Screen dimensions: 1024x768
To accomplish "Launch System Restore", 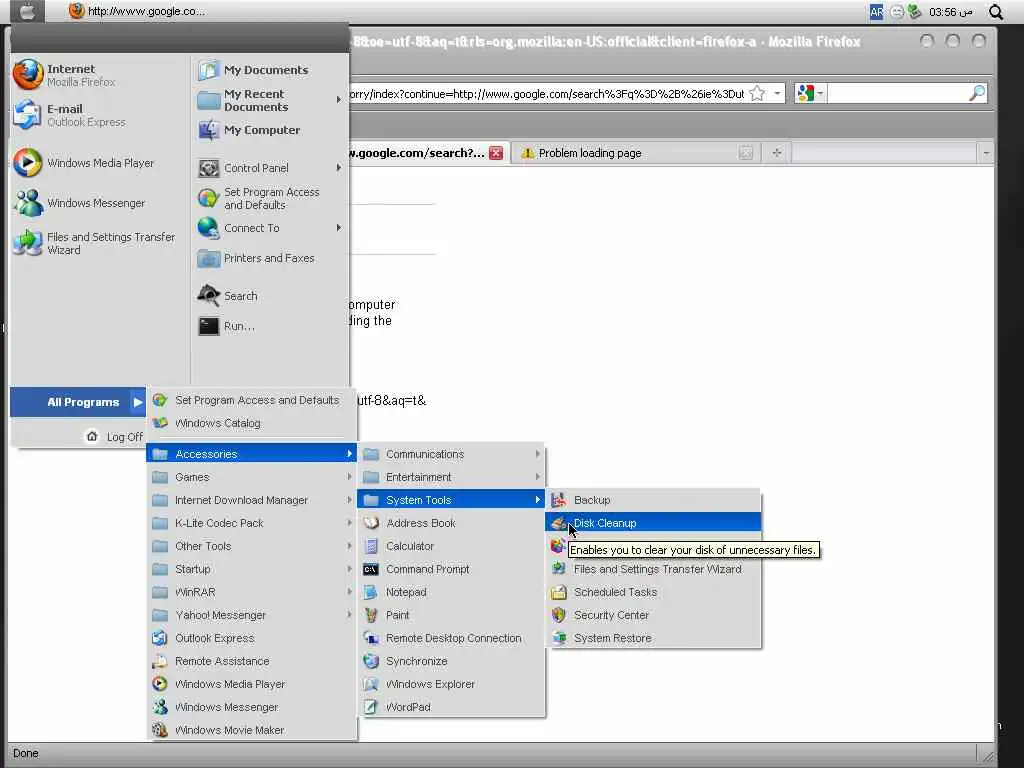I will [x=654, y=638].
